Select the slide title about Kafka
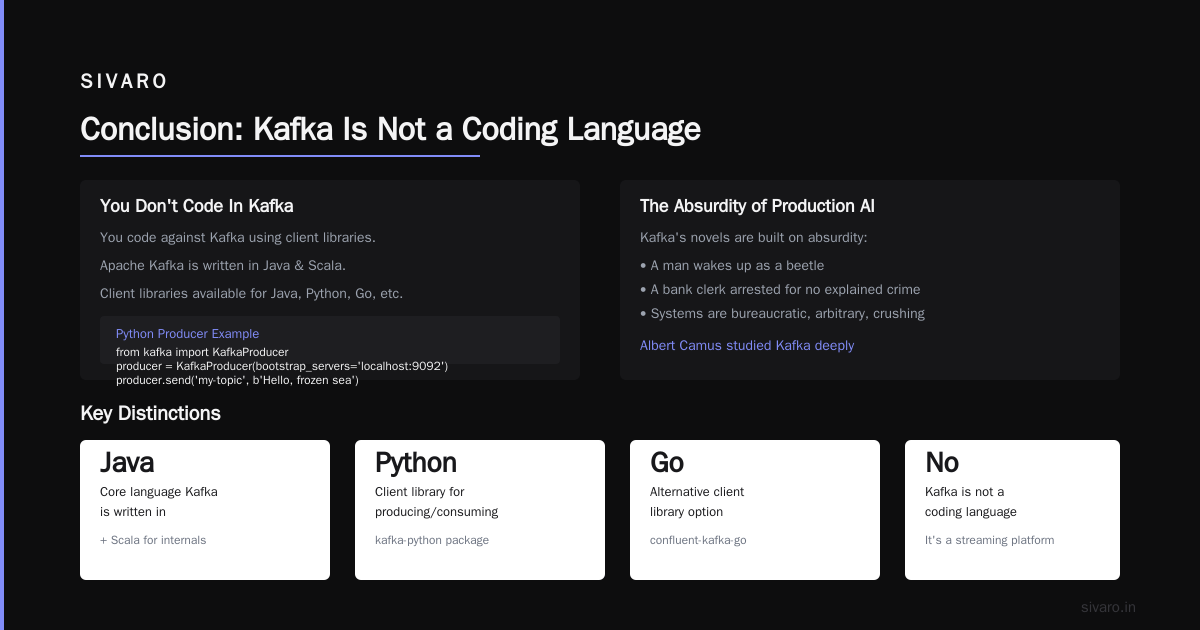This screenshot has width=1200, height=630. coord(390,129)
